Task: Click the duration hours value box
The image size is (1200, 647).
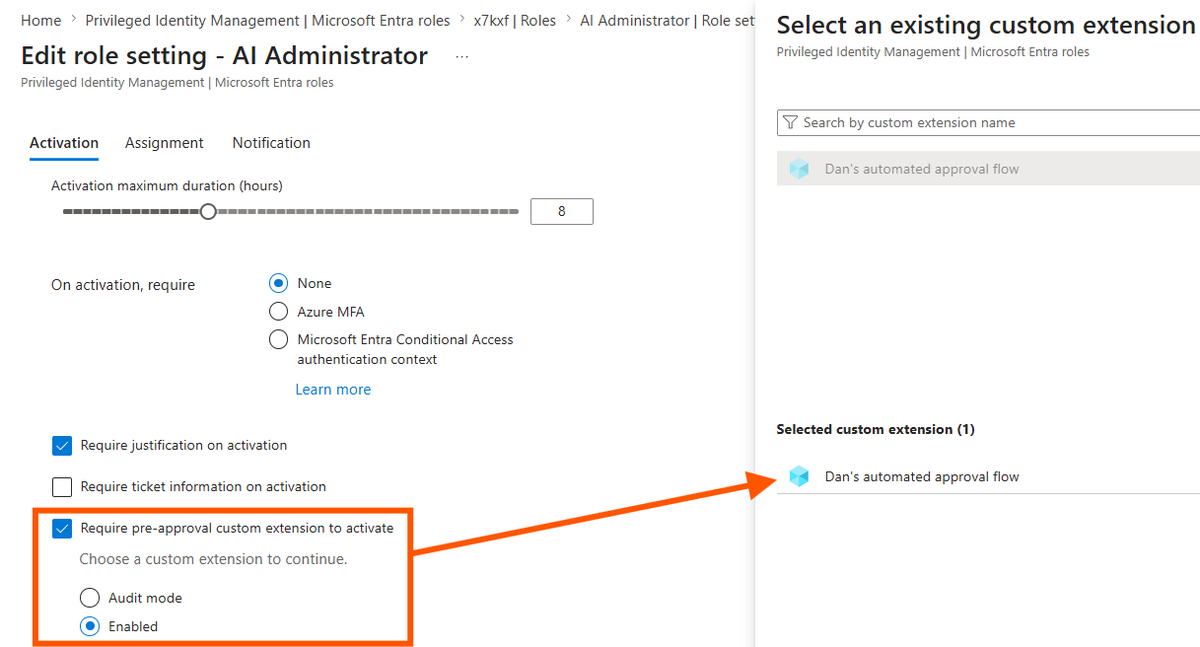Action: point(562,212)
